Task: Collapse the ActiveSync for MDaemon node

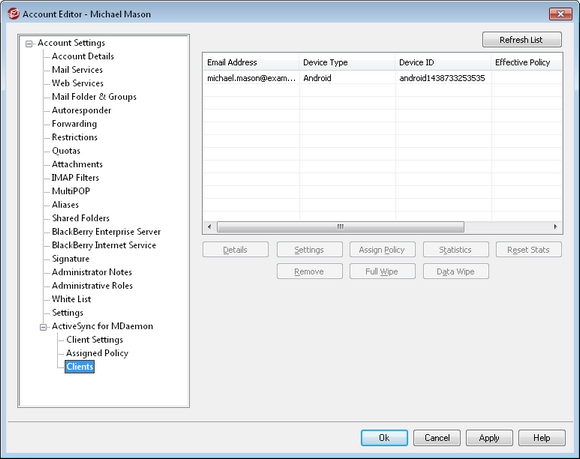Action: (43, 327)
